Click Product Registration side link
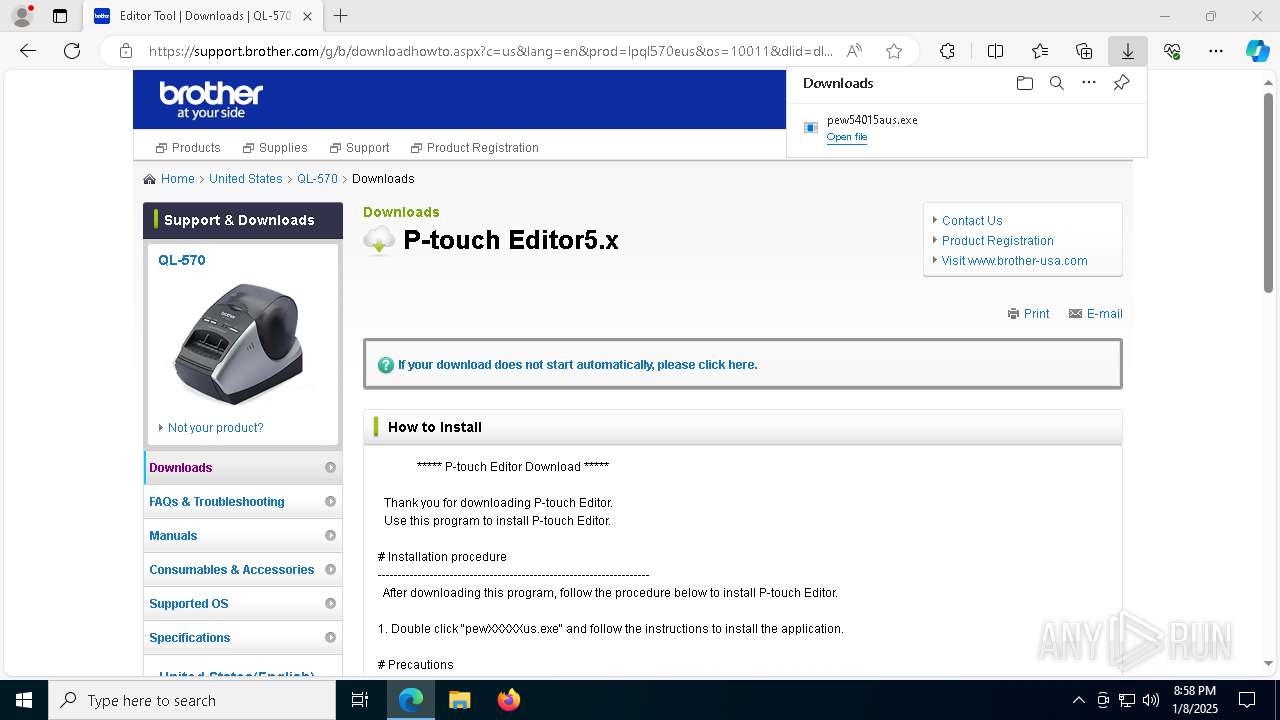This screenshot has width=1280, height=720. [998, 241]
